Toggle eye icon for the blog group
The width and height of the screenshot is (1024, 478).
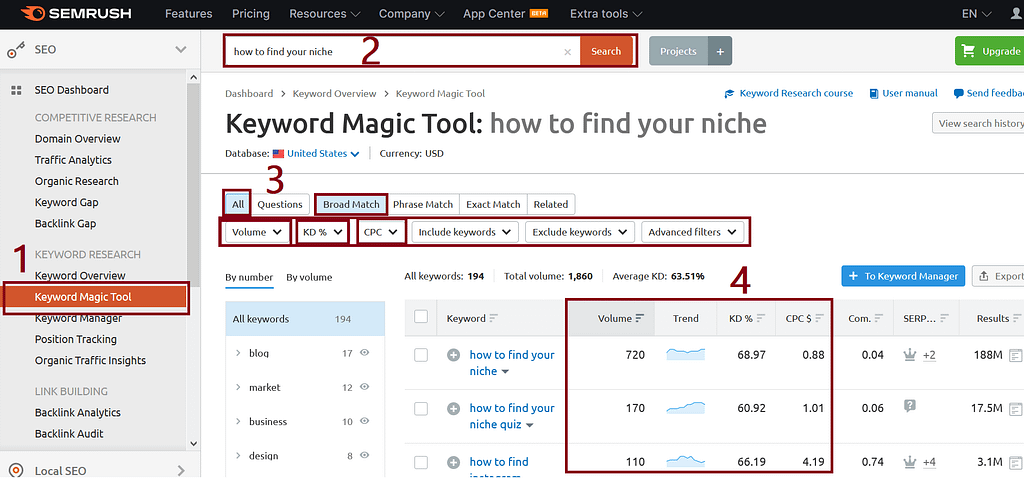pos(365,353)
